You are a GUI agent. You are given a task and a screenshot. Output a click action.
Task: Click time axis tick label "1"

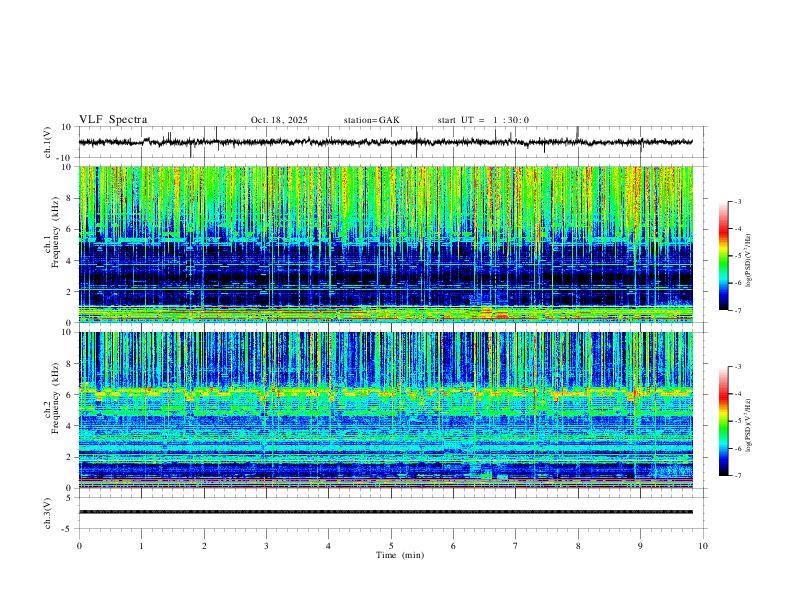(141, 546)
